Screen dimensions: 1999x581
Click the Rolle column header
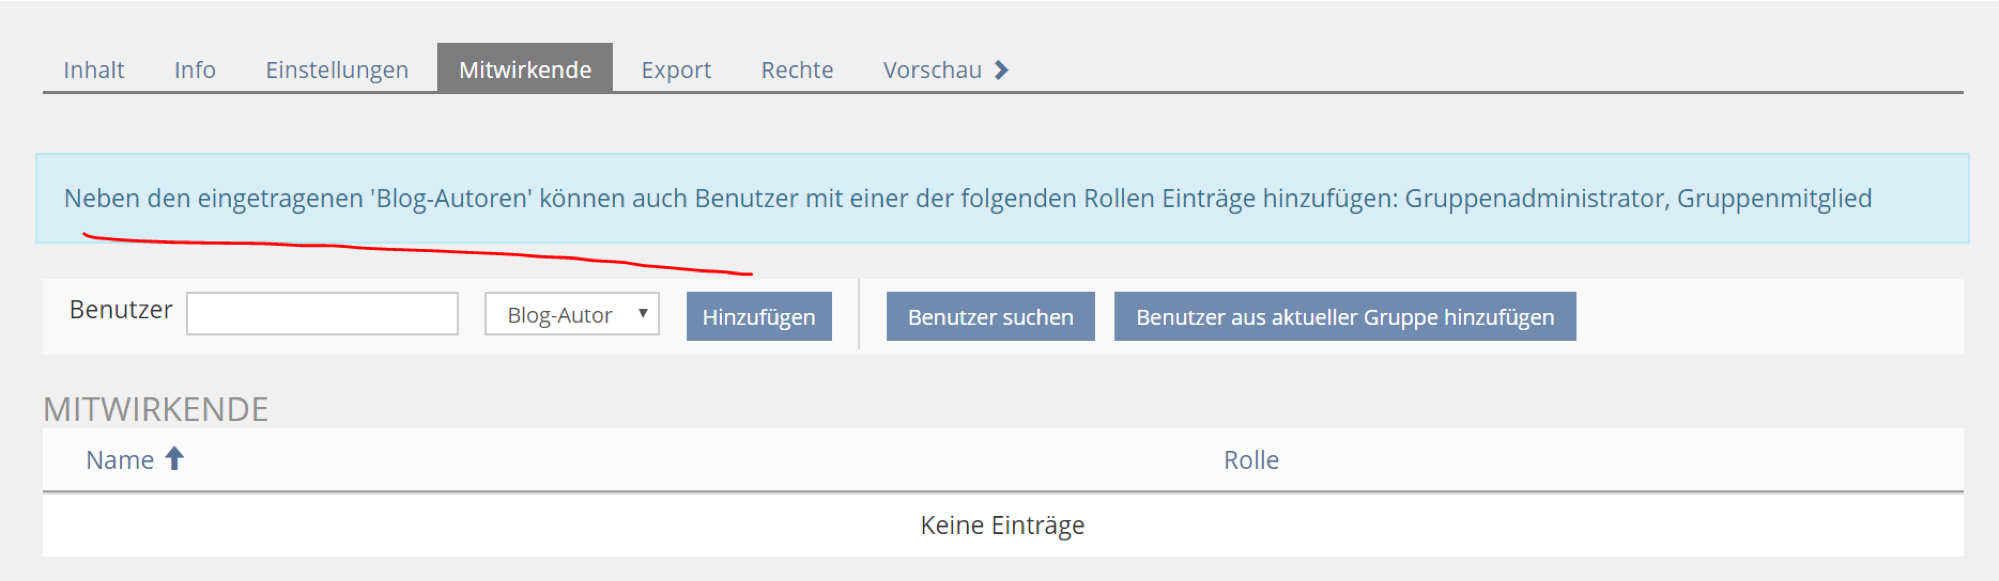tap(1251, 460)
